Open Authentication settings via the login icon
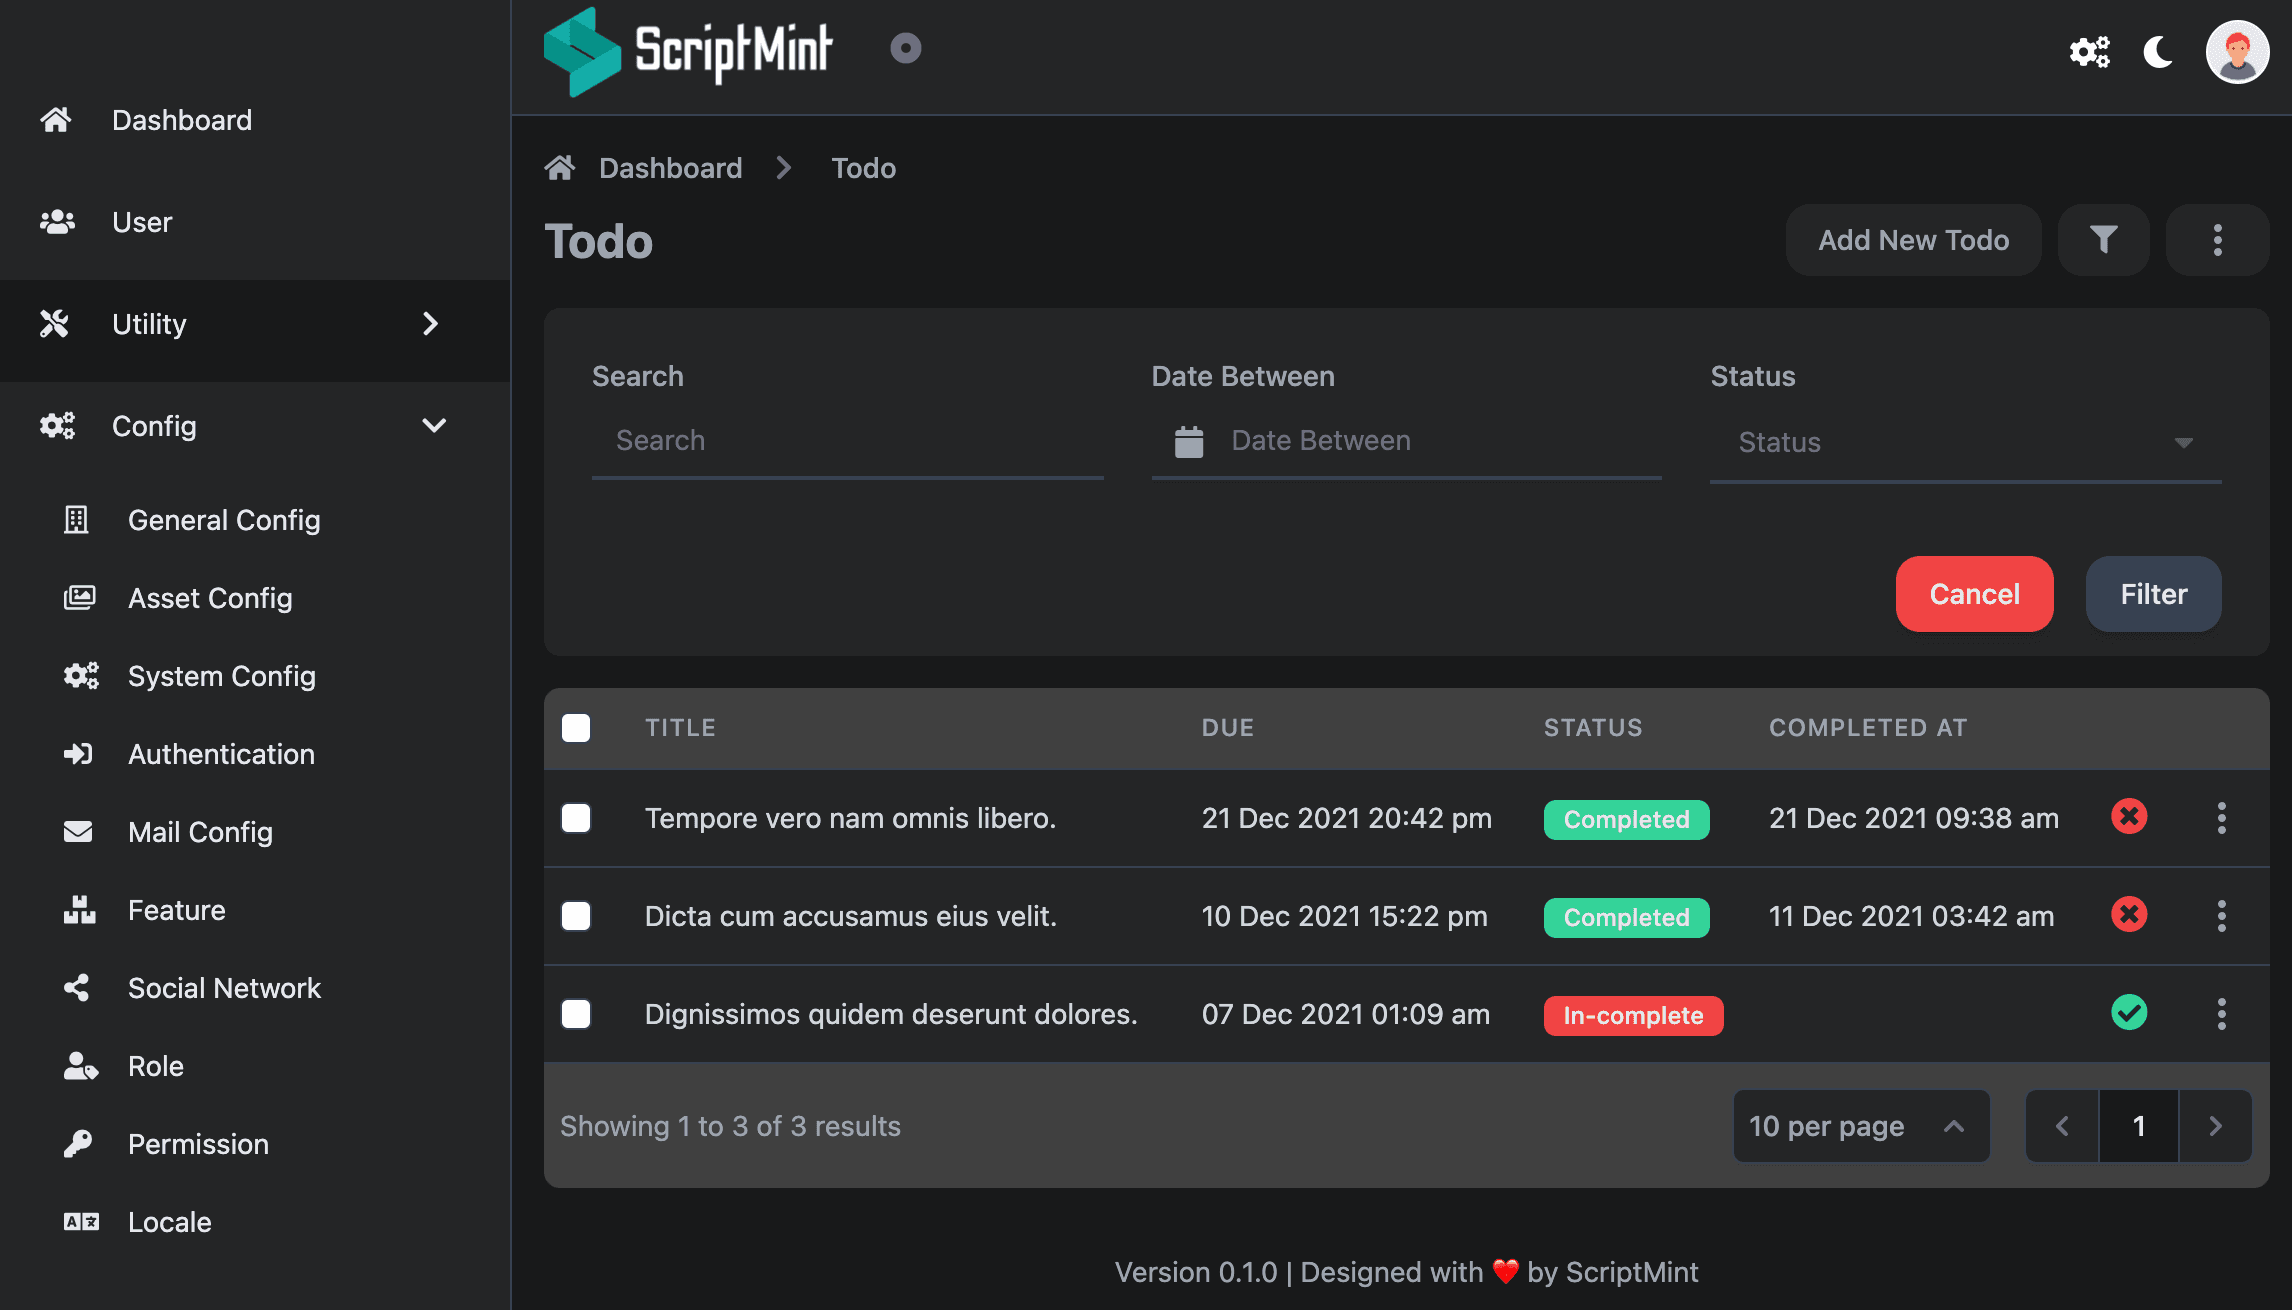This screenshot has height=1310, width=2292. 79,754
